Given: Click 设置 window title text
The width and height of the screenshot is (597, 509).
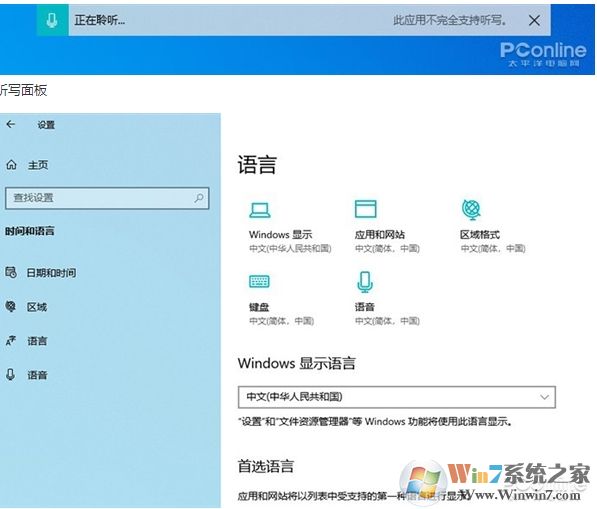Looking at the screenshot, I should (46, 124).
